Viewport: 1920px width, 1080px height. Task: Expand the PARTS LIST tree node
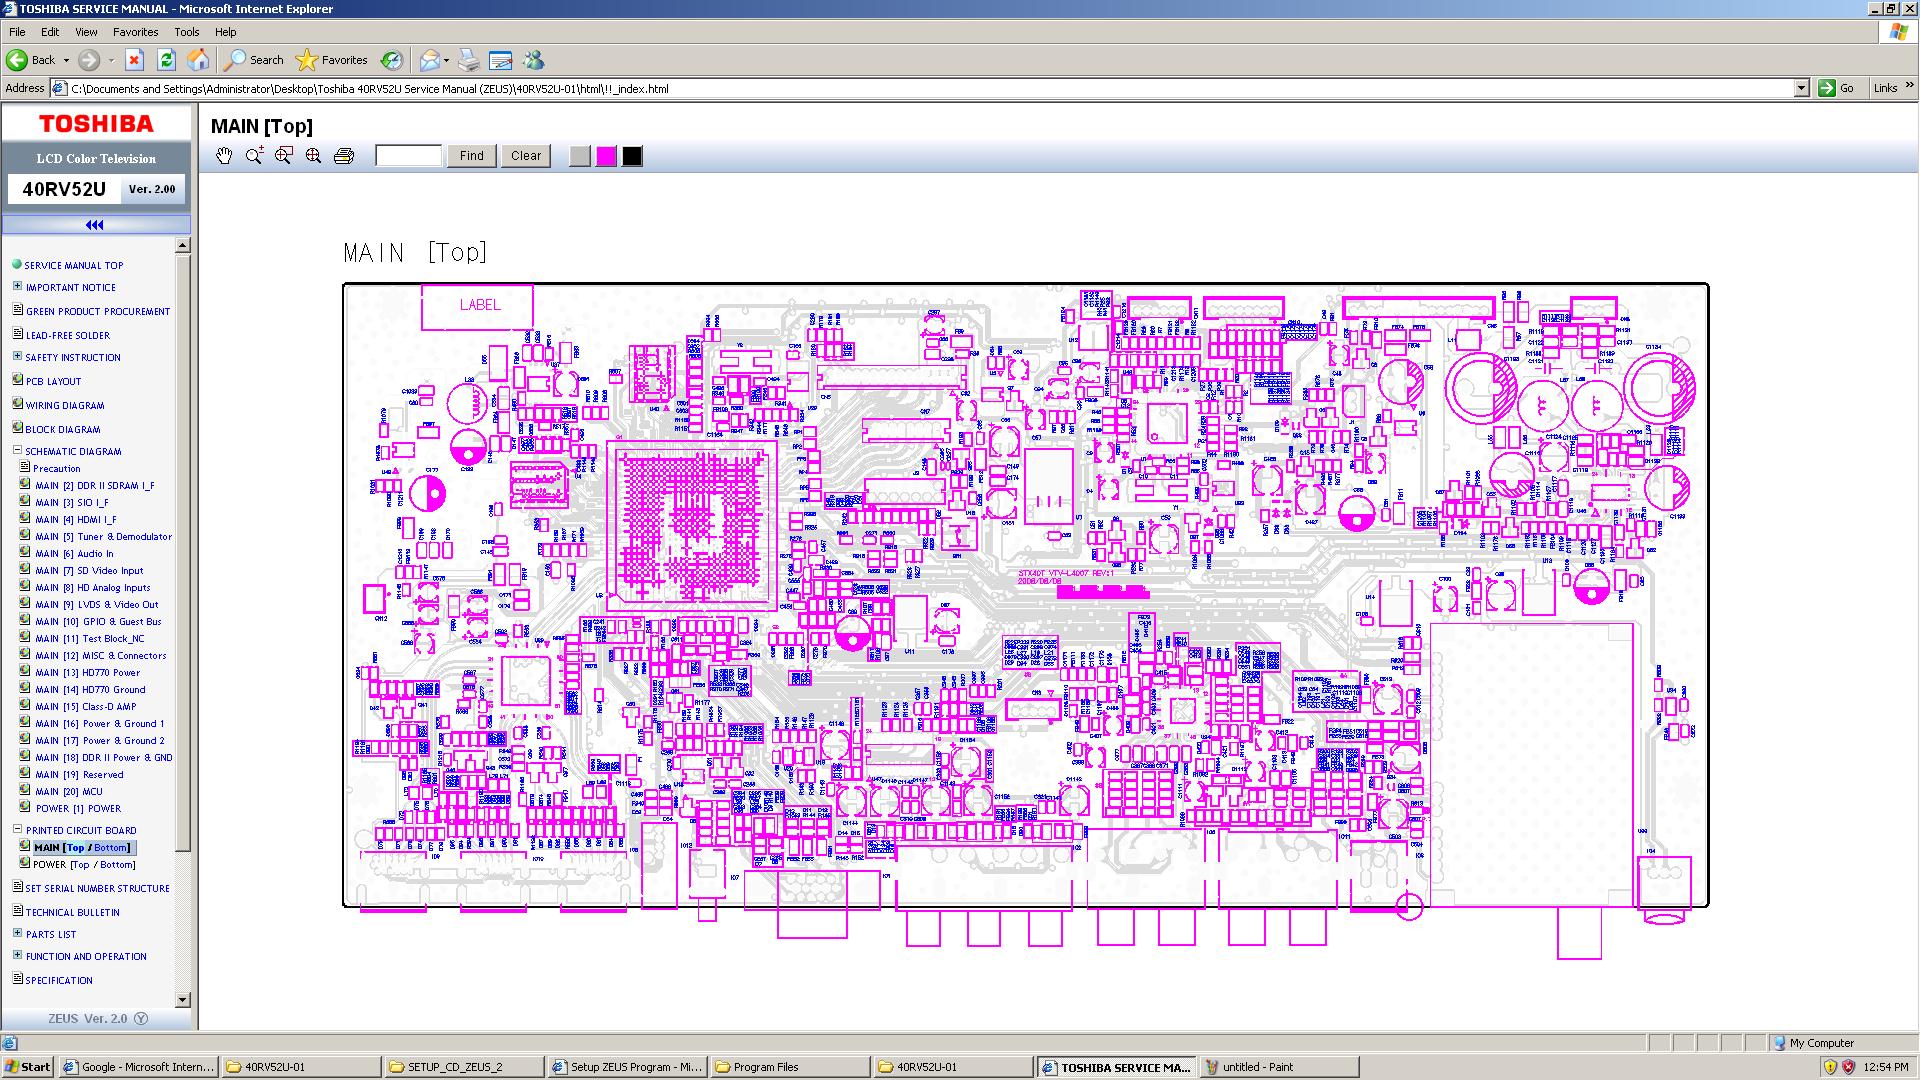(17, 934)
